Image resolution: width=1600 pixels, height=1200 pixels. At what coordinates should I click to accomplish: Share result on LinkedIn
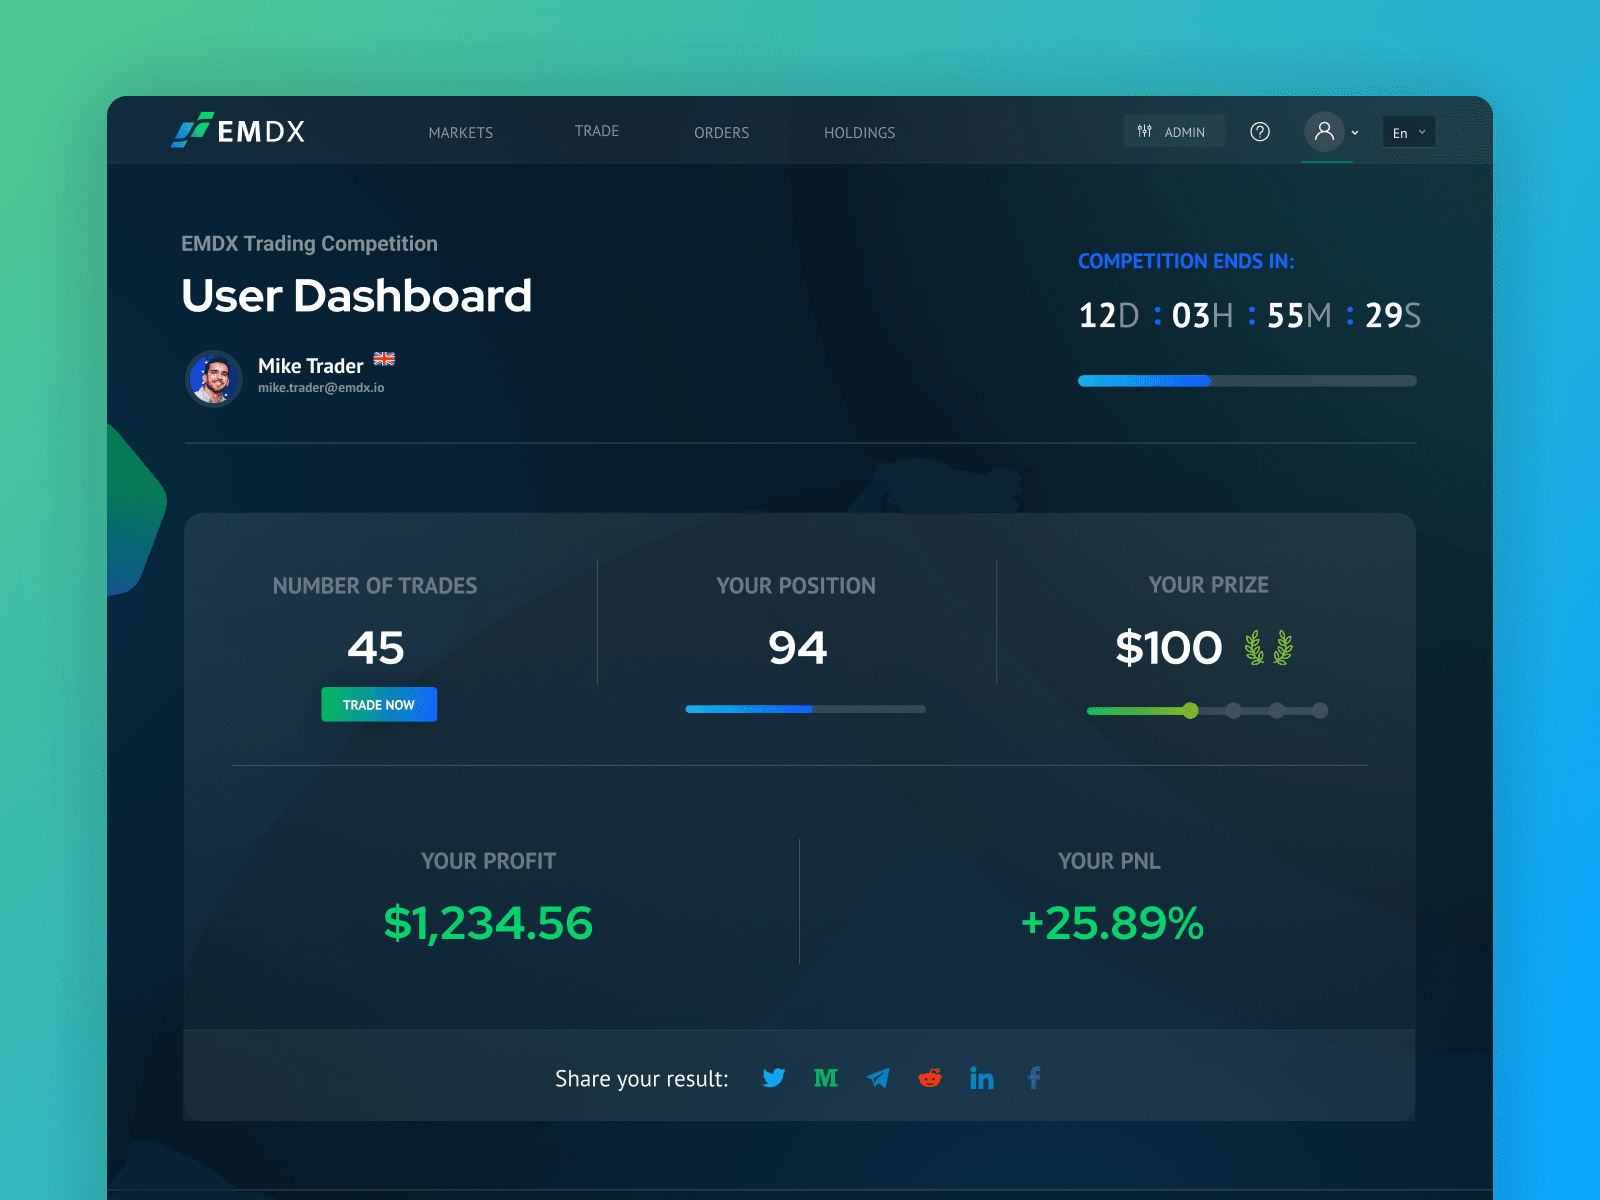(x=982, y=1078)
